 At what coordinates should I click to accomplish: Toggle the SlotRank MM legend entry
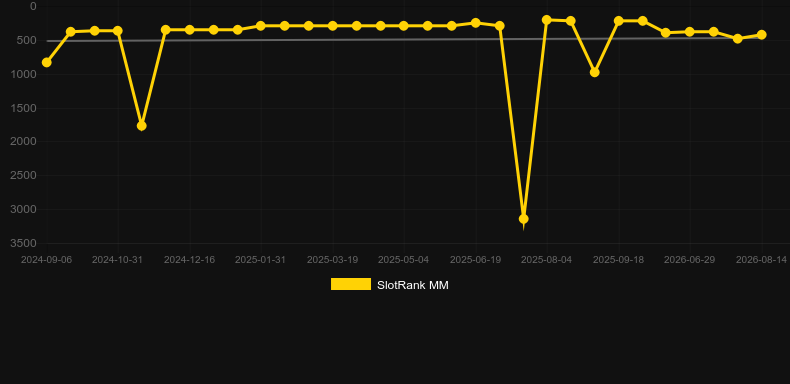pyautogui.click(x=389, y=285)
